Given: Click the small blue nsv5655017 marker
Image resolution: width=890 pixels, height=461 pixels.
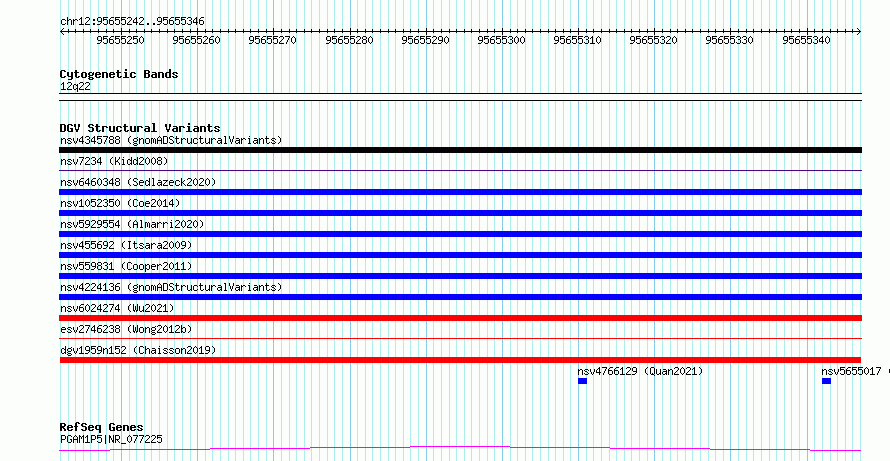Looking at the screenshot, I should click(826, 381).
